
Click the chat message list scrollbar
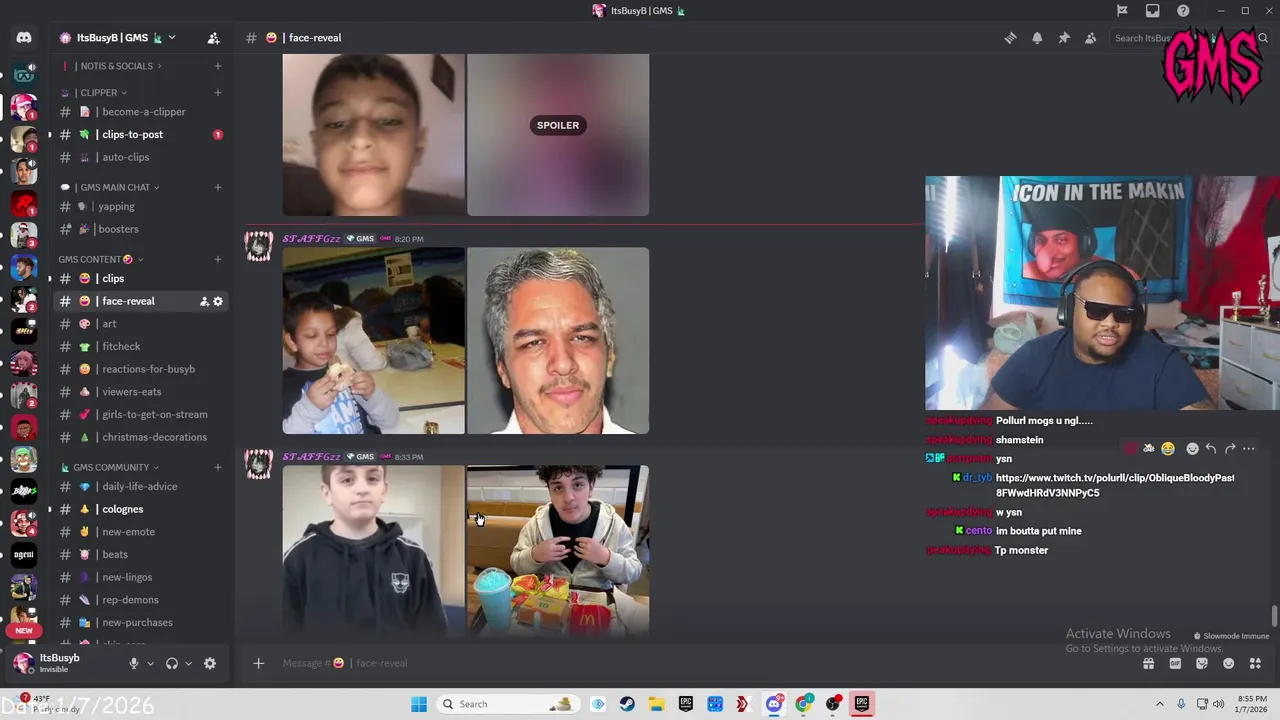click(1274, 616)
